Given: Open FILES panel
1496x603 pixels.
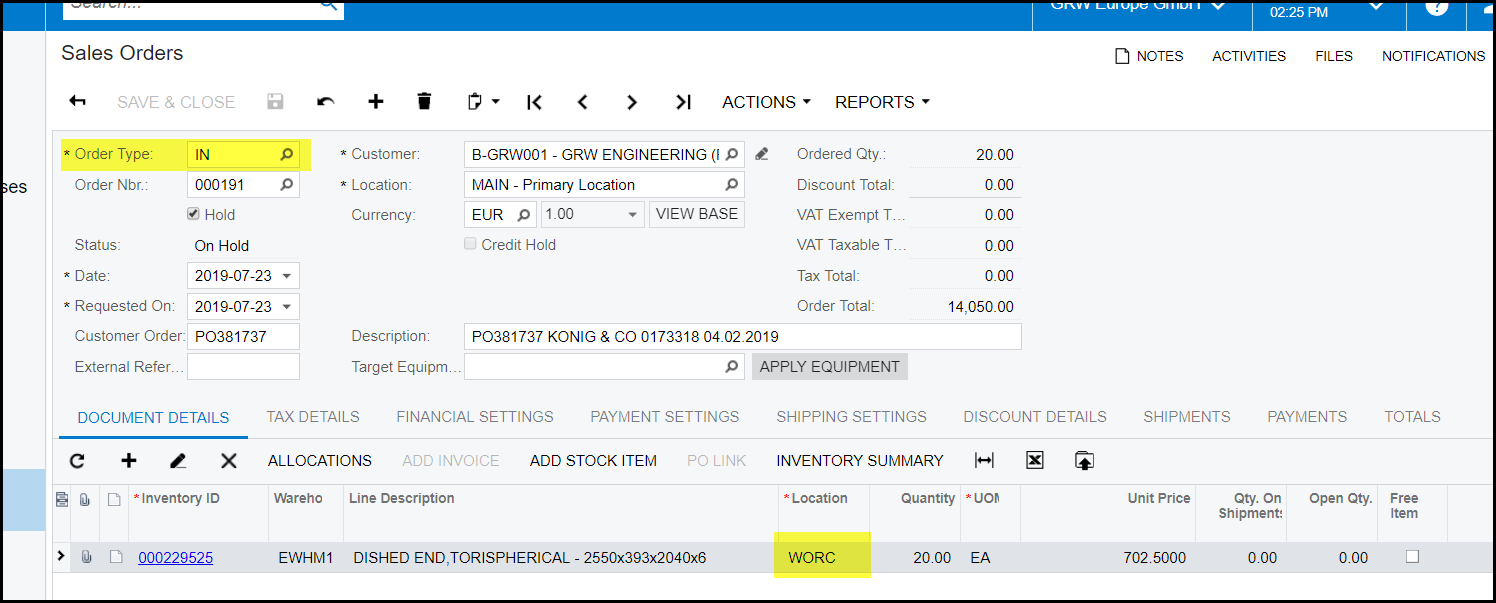Looking at the screenshot, I should [x=1334, y=56].
